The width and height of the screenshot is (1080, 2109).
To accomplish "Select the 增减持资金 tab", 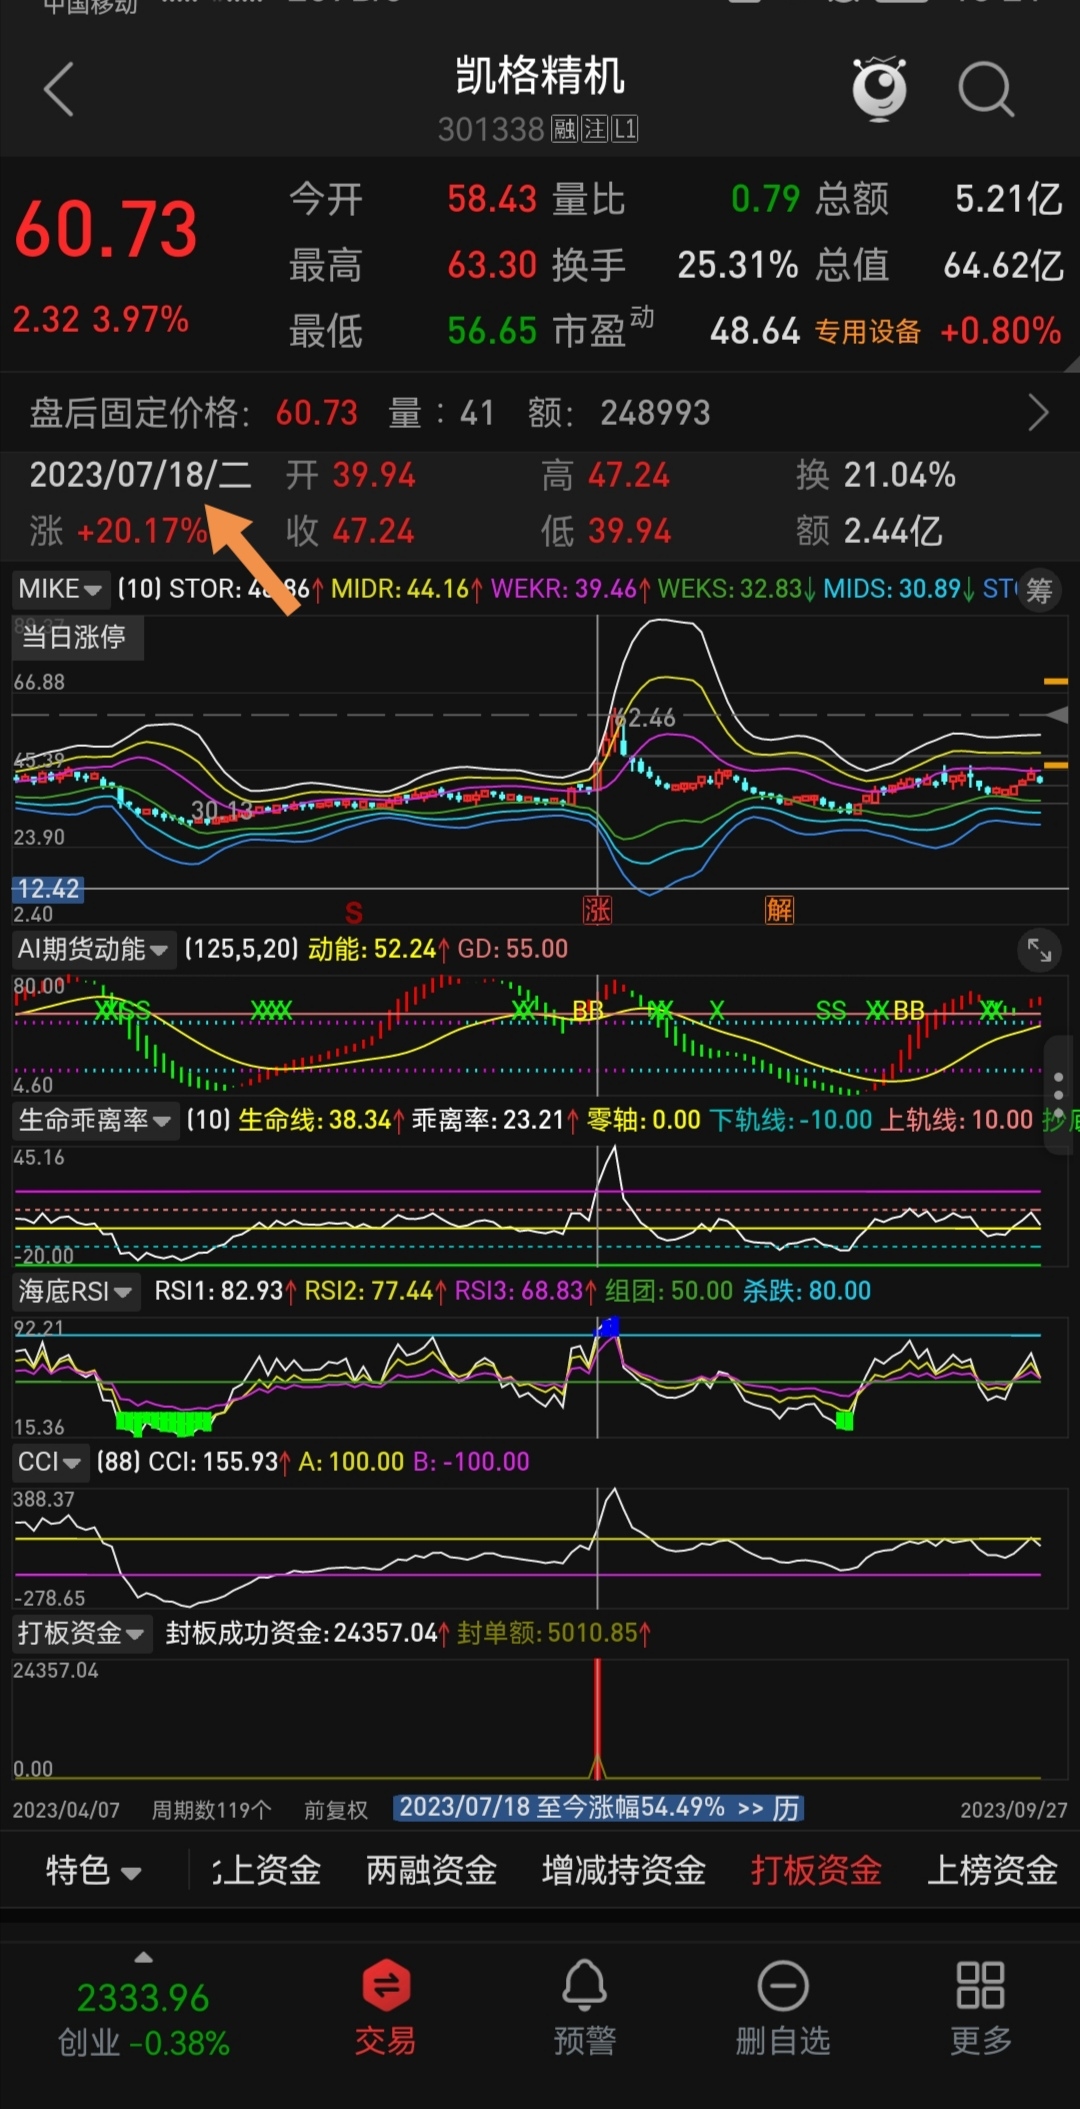I will (624, 1870).
